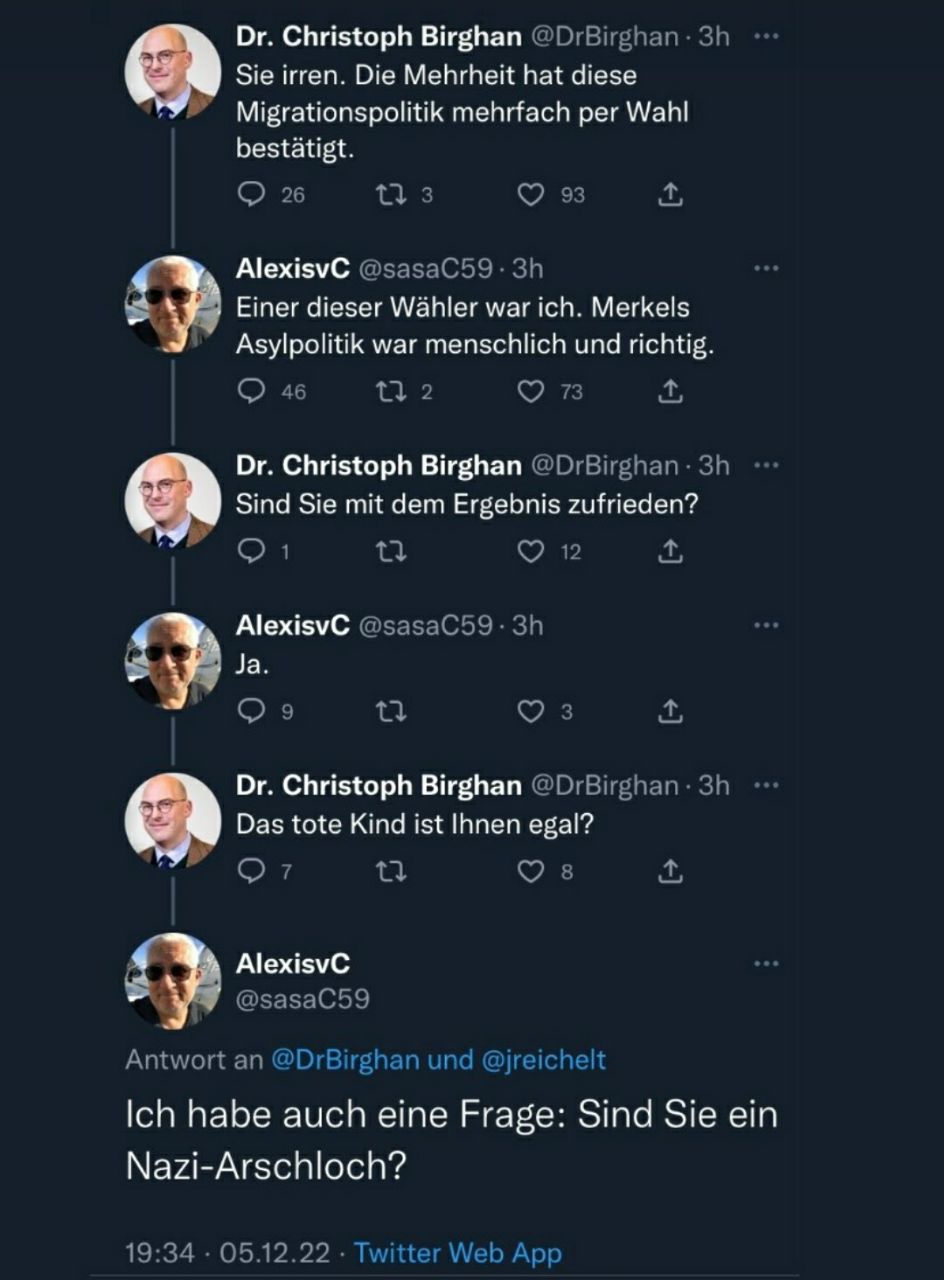Screen dimensions: 944x1280
Task: Retweet the post with 3 retweets
Action: (385, 194)
